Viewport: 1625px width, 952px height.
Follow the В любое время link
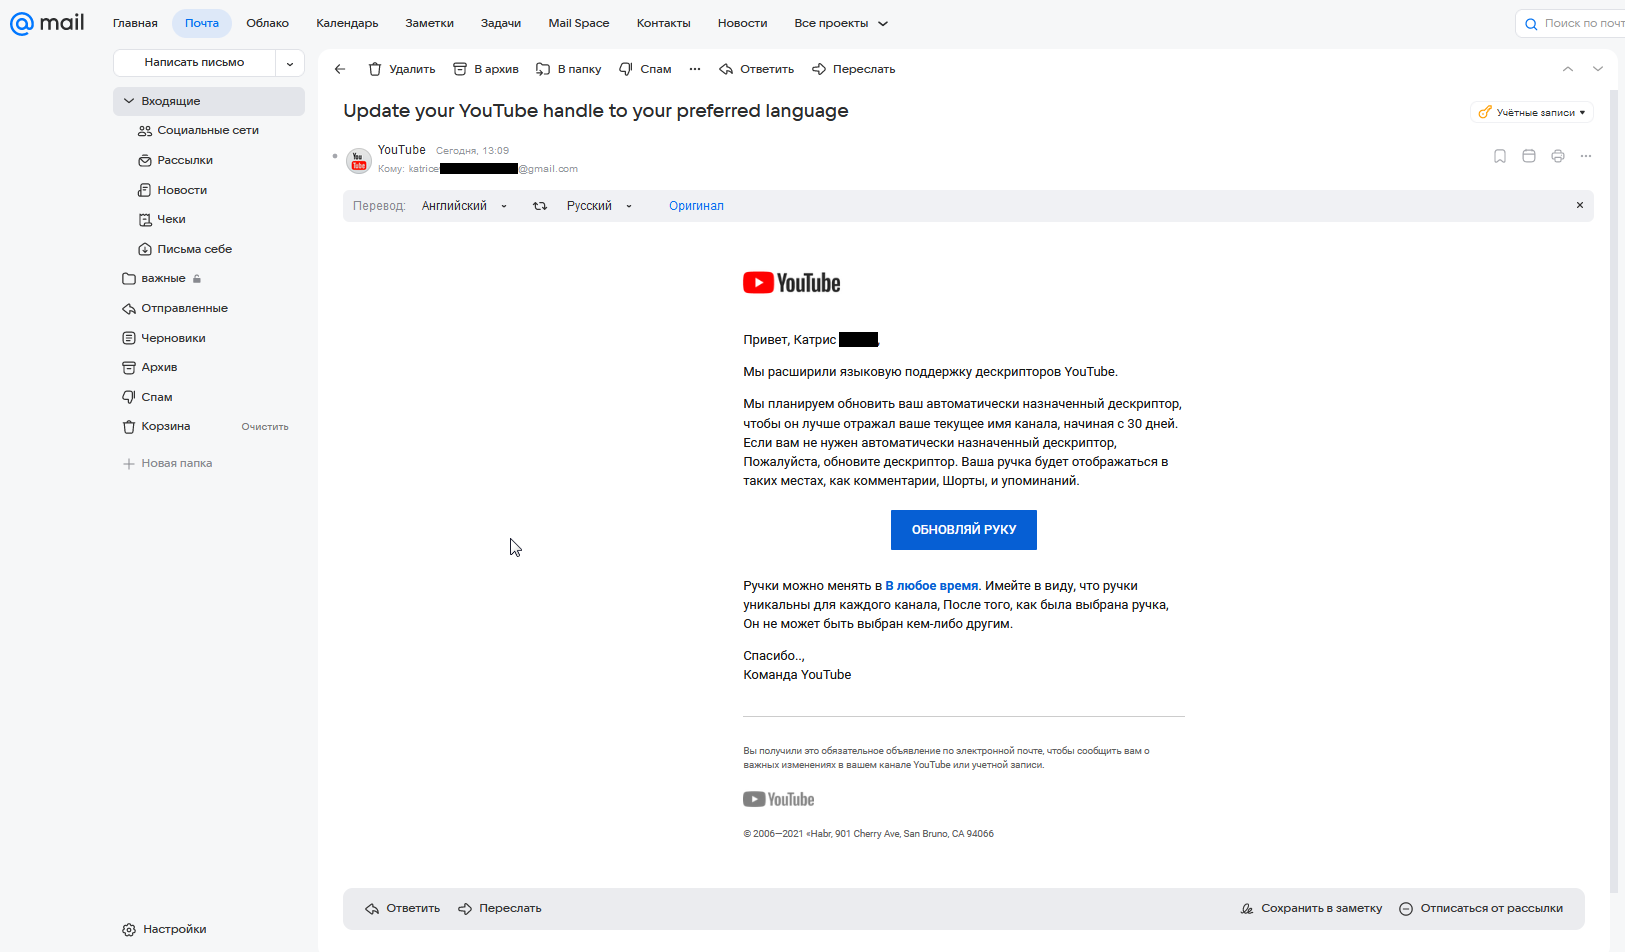[x=932, y=586]
